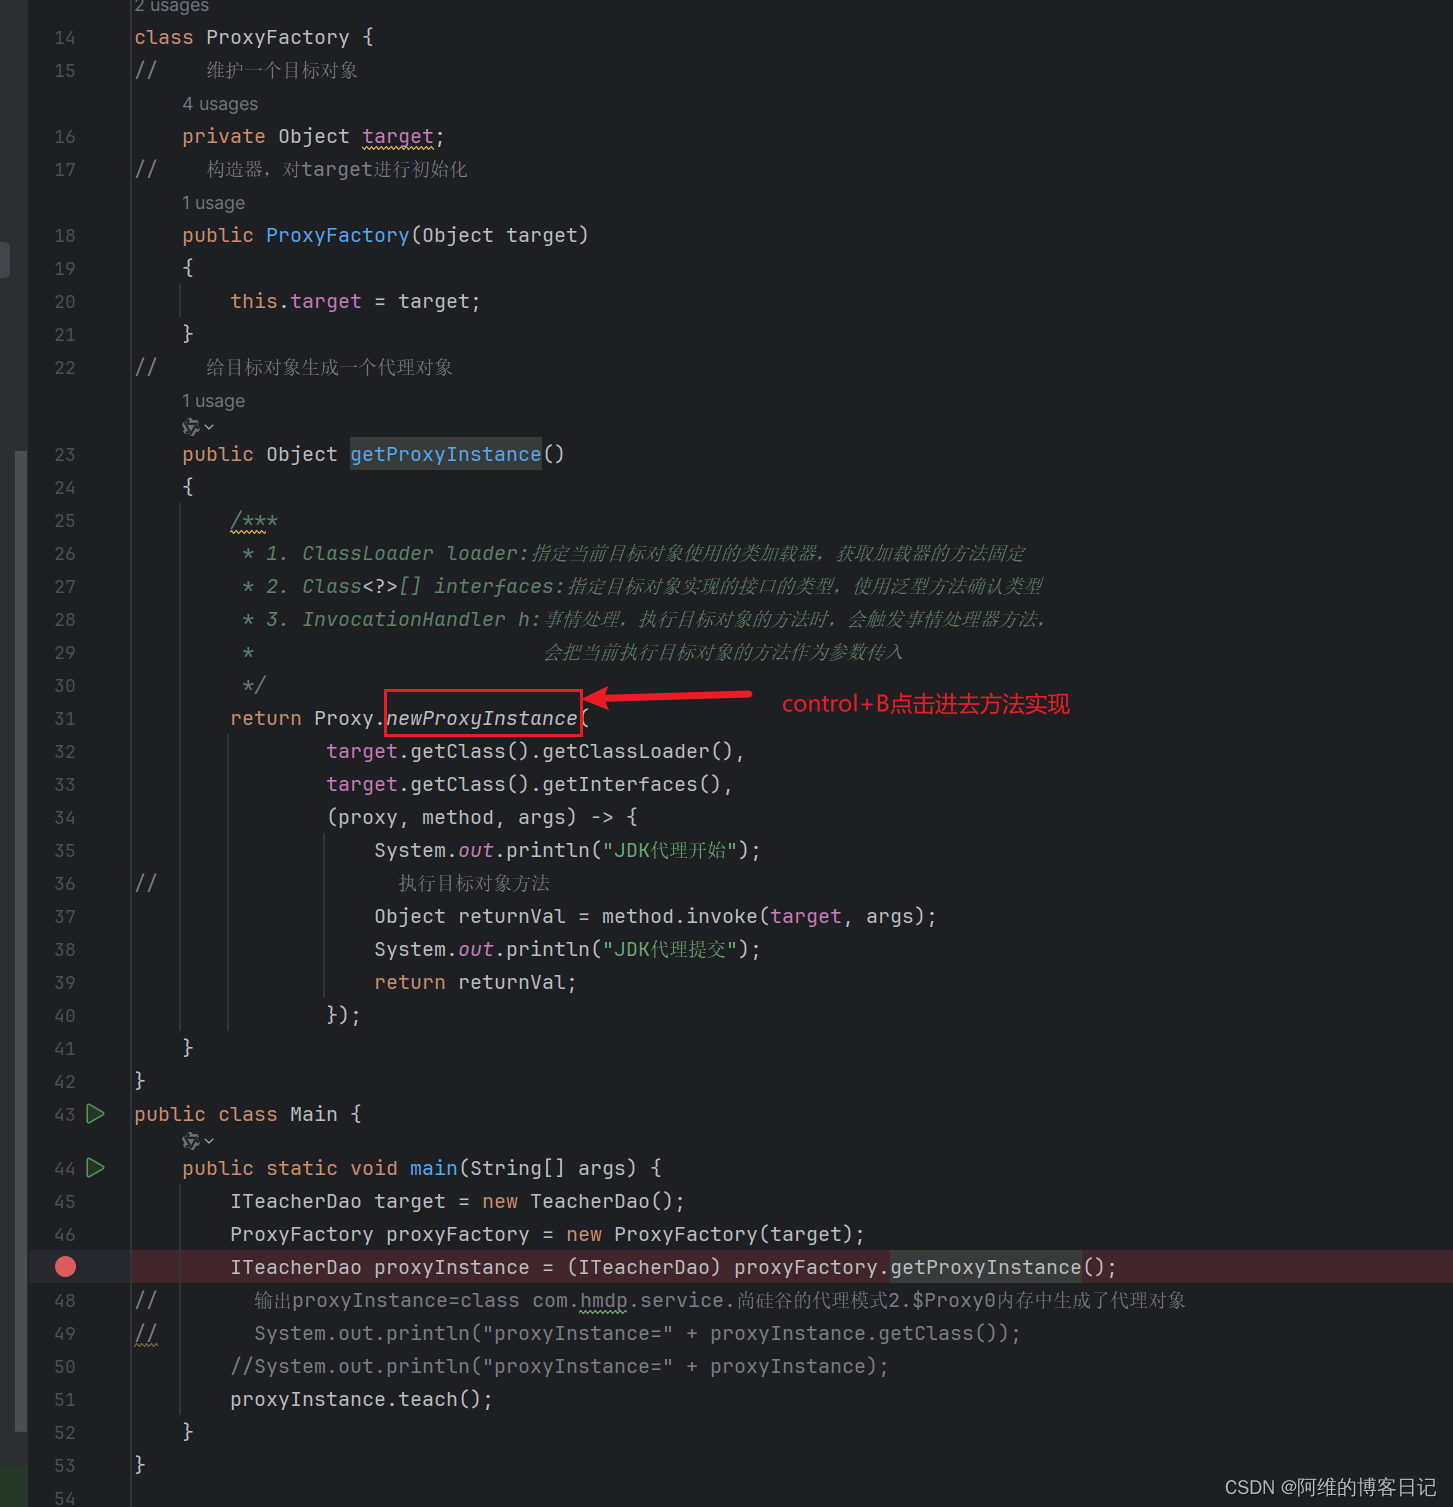The image size is (1453, 1507).
Task: Click comment "给目标对象生成一个代理对象"
Action: 330,367
